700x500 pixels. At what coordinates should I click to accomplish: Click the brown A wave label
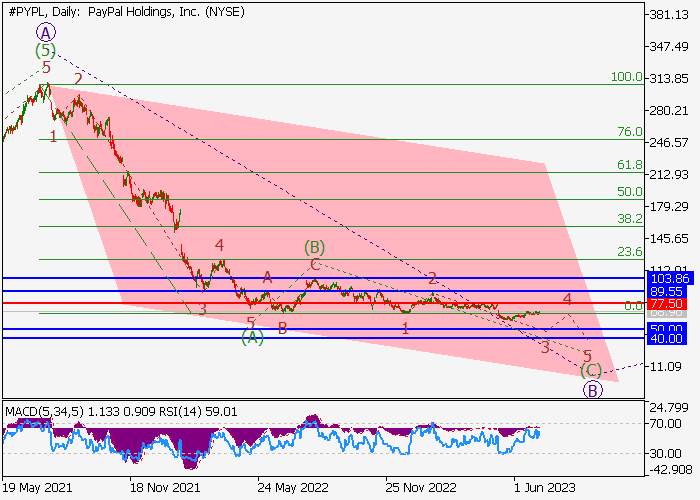(x=267, y=278)
